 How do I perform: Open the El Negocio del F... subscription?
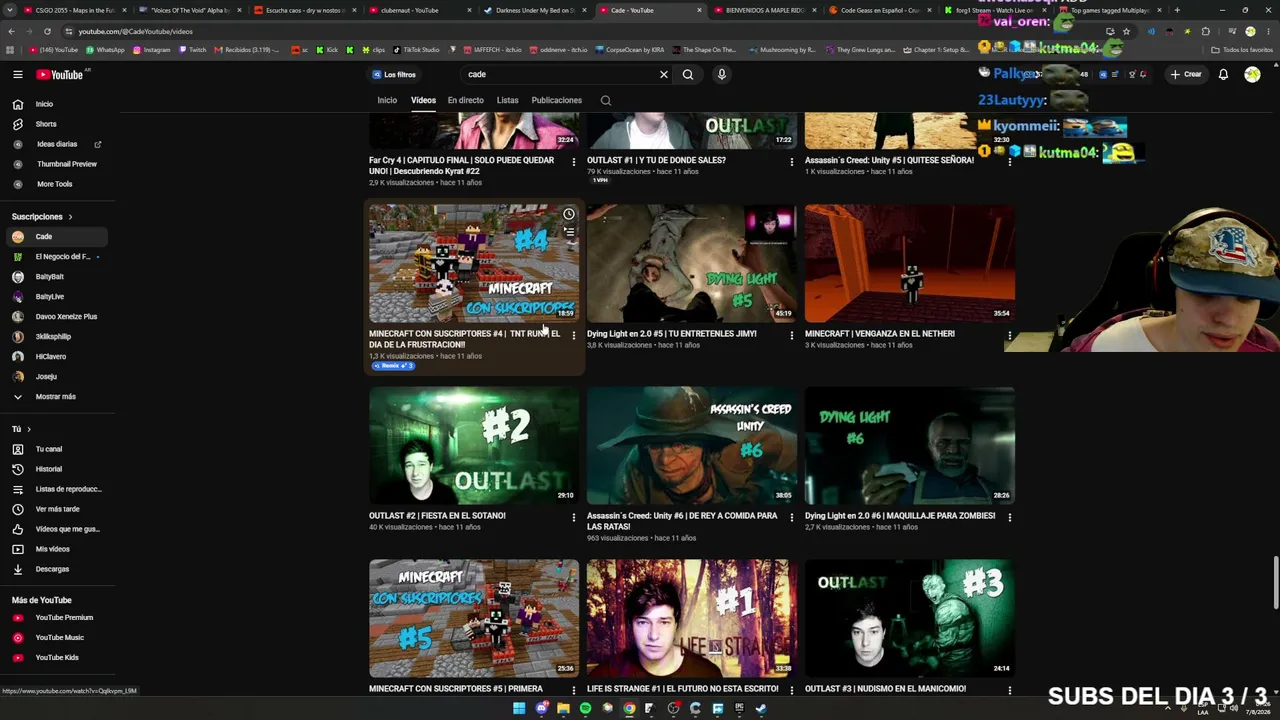[x=55, y=256]
